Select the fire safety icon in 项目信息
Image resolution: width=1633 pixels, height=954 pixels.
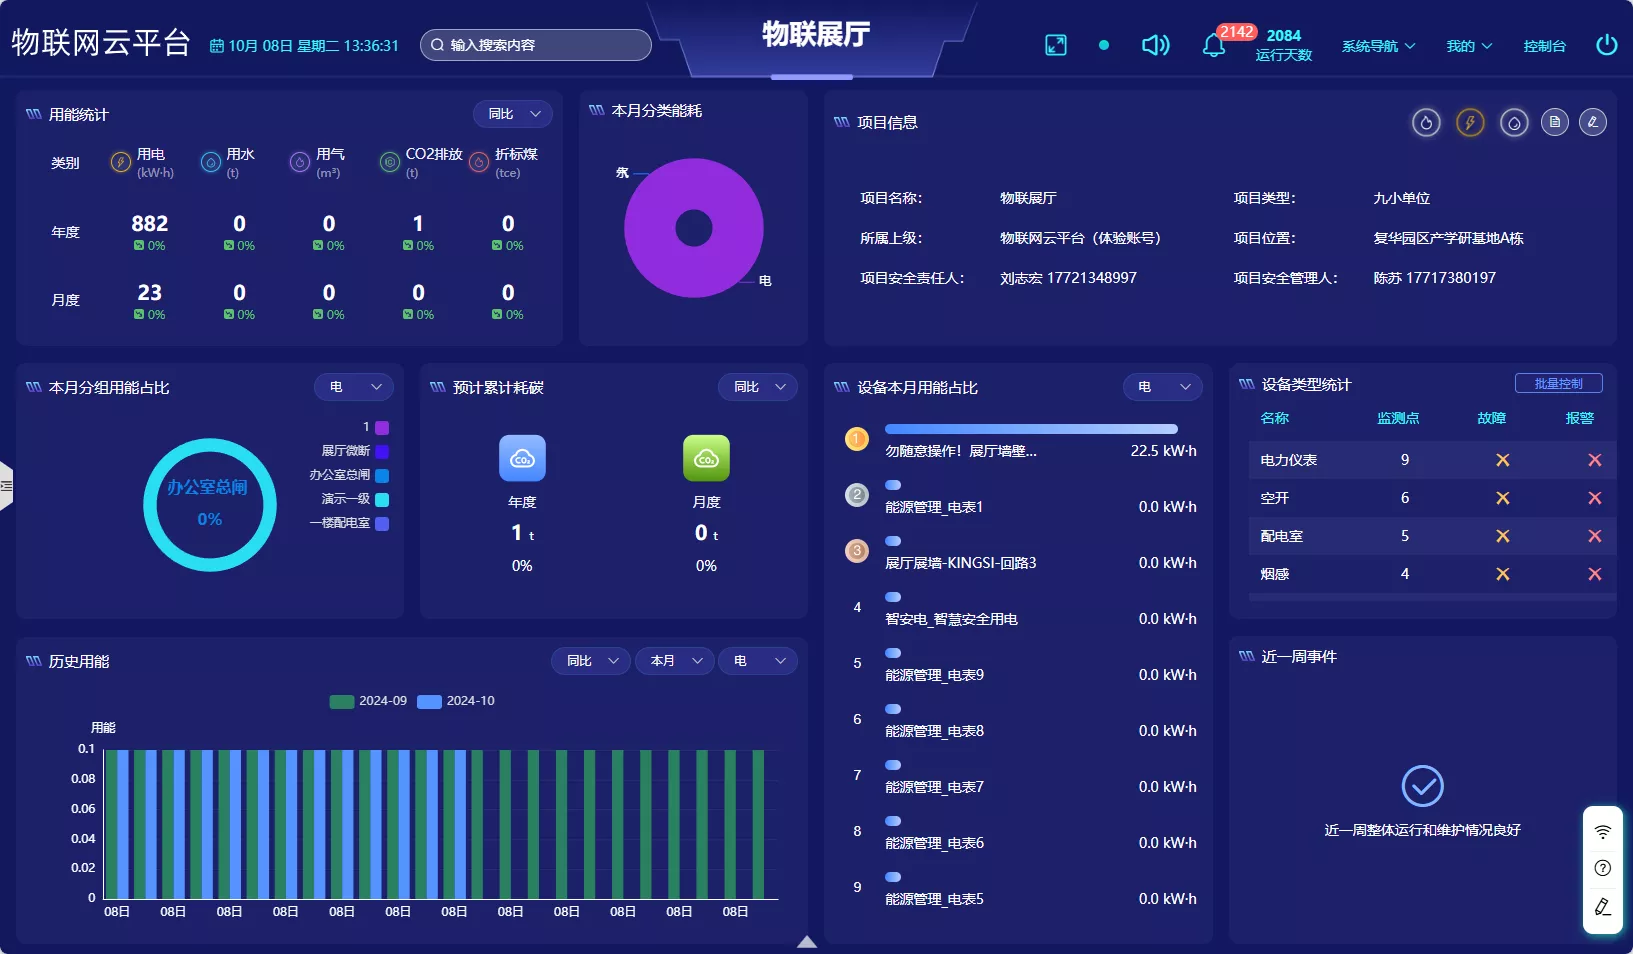coord(1426,123)
